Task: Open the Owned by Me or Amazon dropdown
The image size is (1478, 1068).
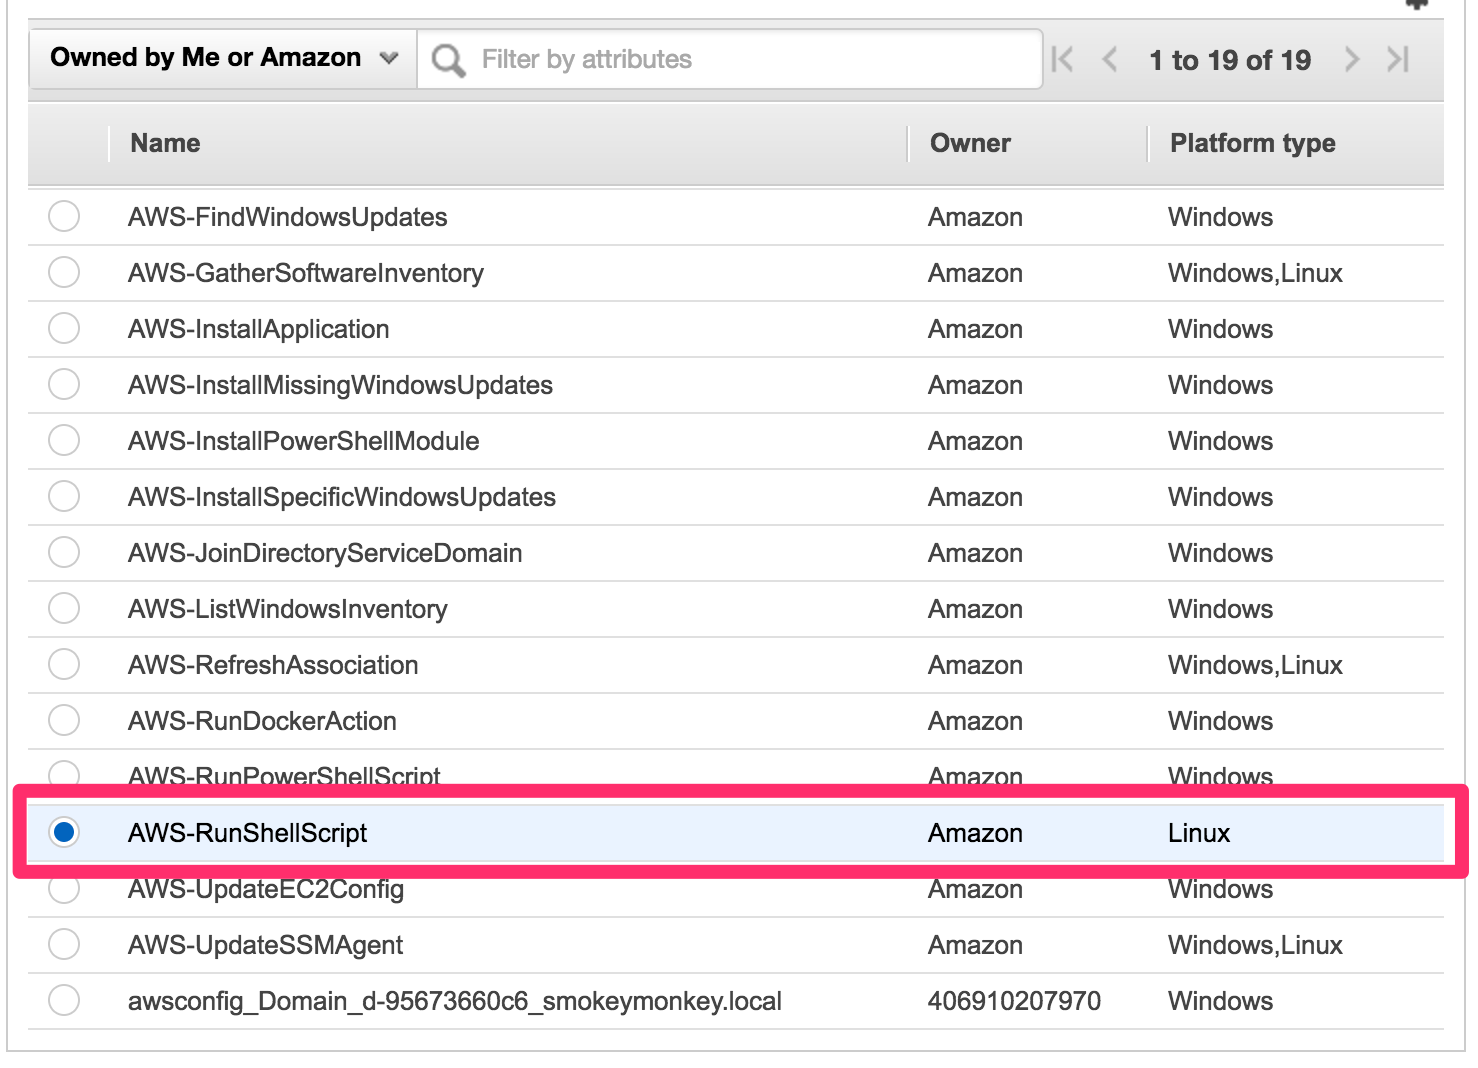Action: [x=220, y=58]
